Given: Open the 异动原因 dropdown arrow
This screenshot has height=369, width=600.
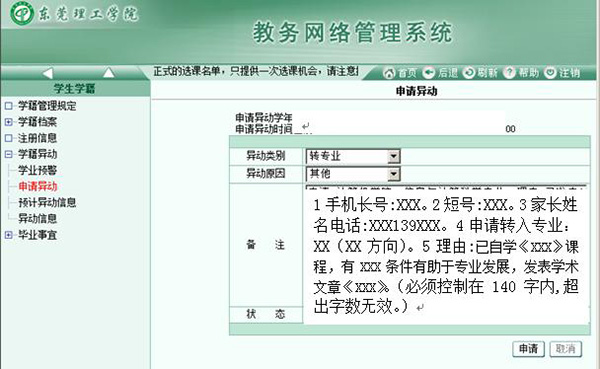Looking at the screenshot, I should pyautogui.click(x=393, y=174).
